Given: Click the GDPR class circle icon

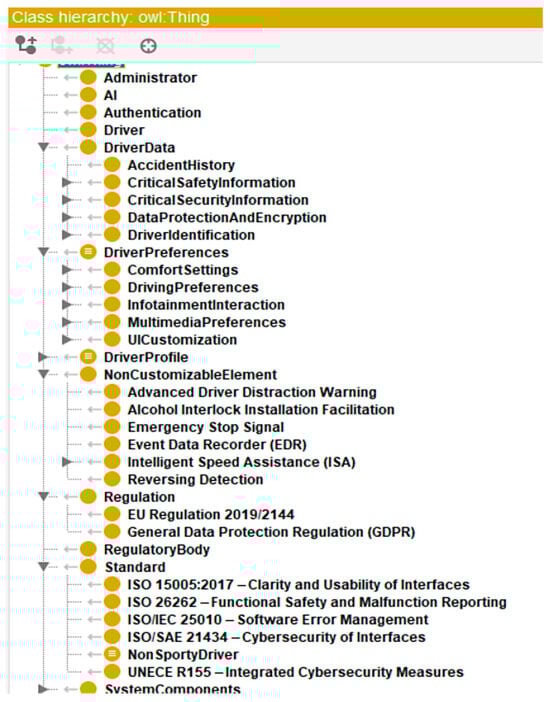Looking at the screenshot, I should click(112, 531).
